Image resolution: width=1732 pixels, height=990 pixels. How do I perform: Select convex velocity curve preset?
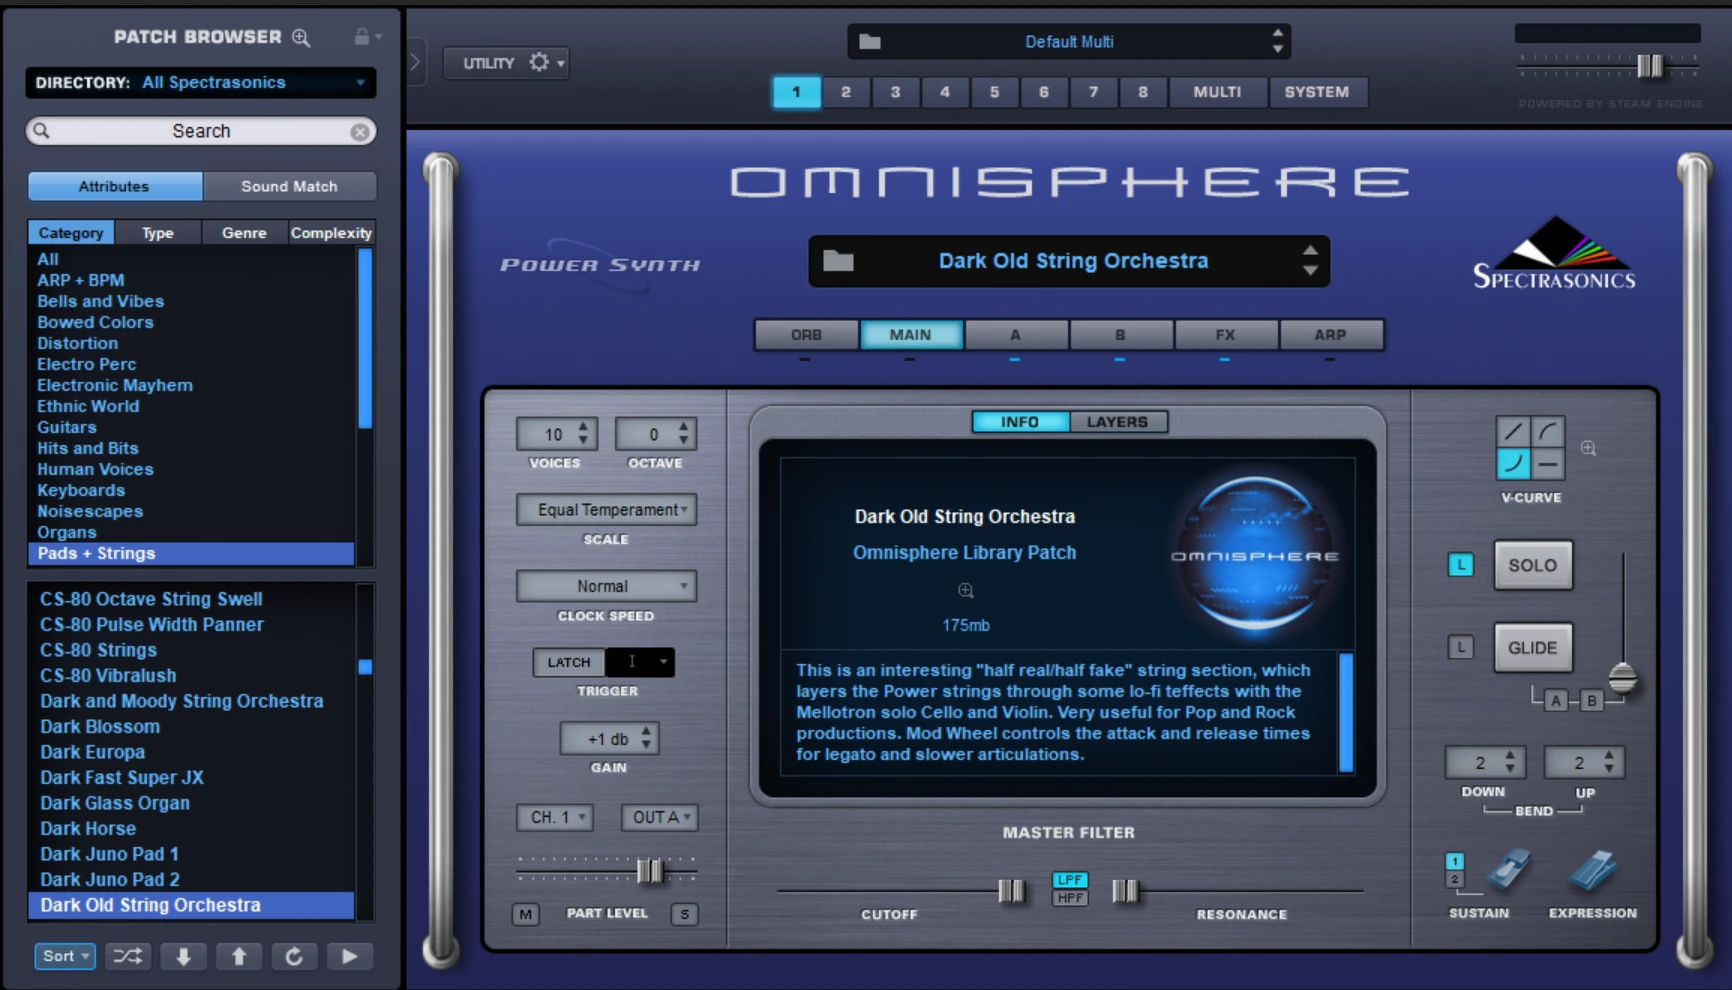pos(1548,432)
